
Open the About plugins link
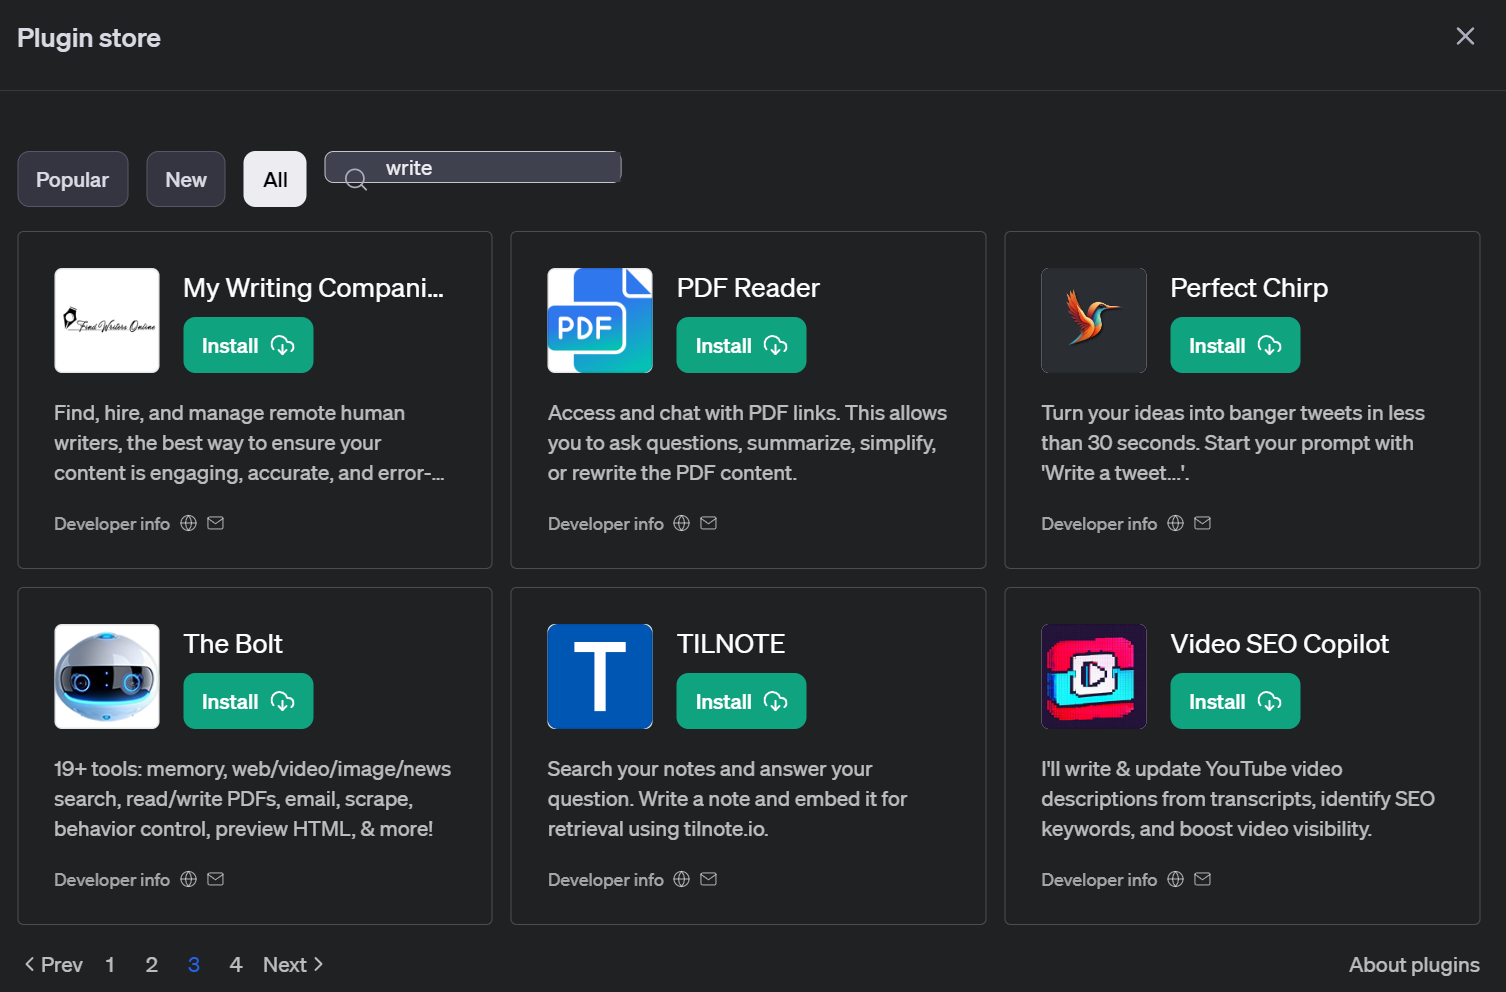pos(1413,965)
